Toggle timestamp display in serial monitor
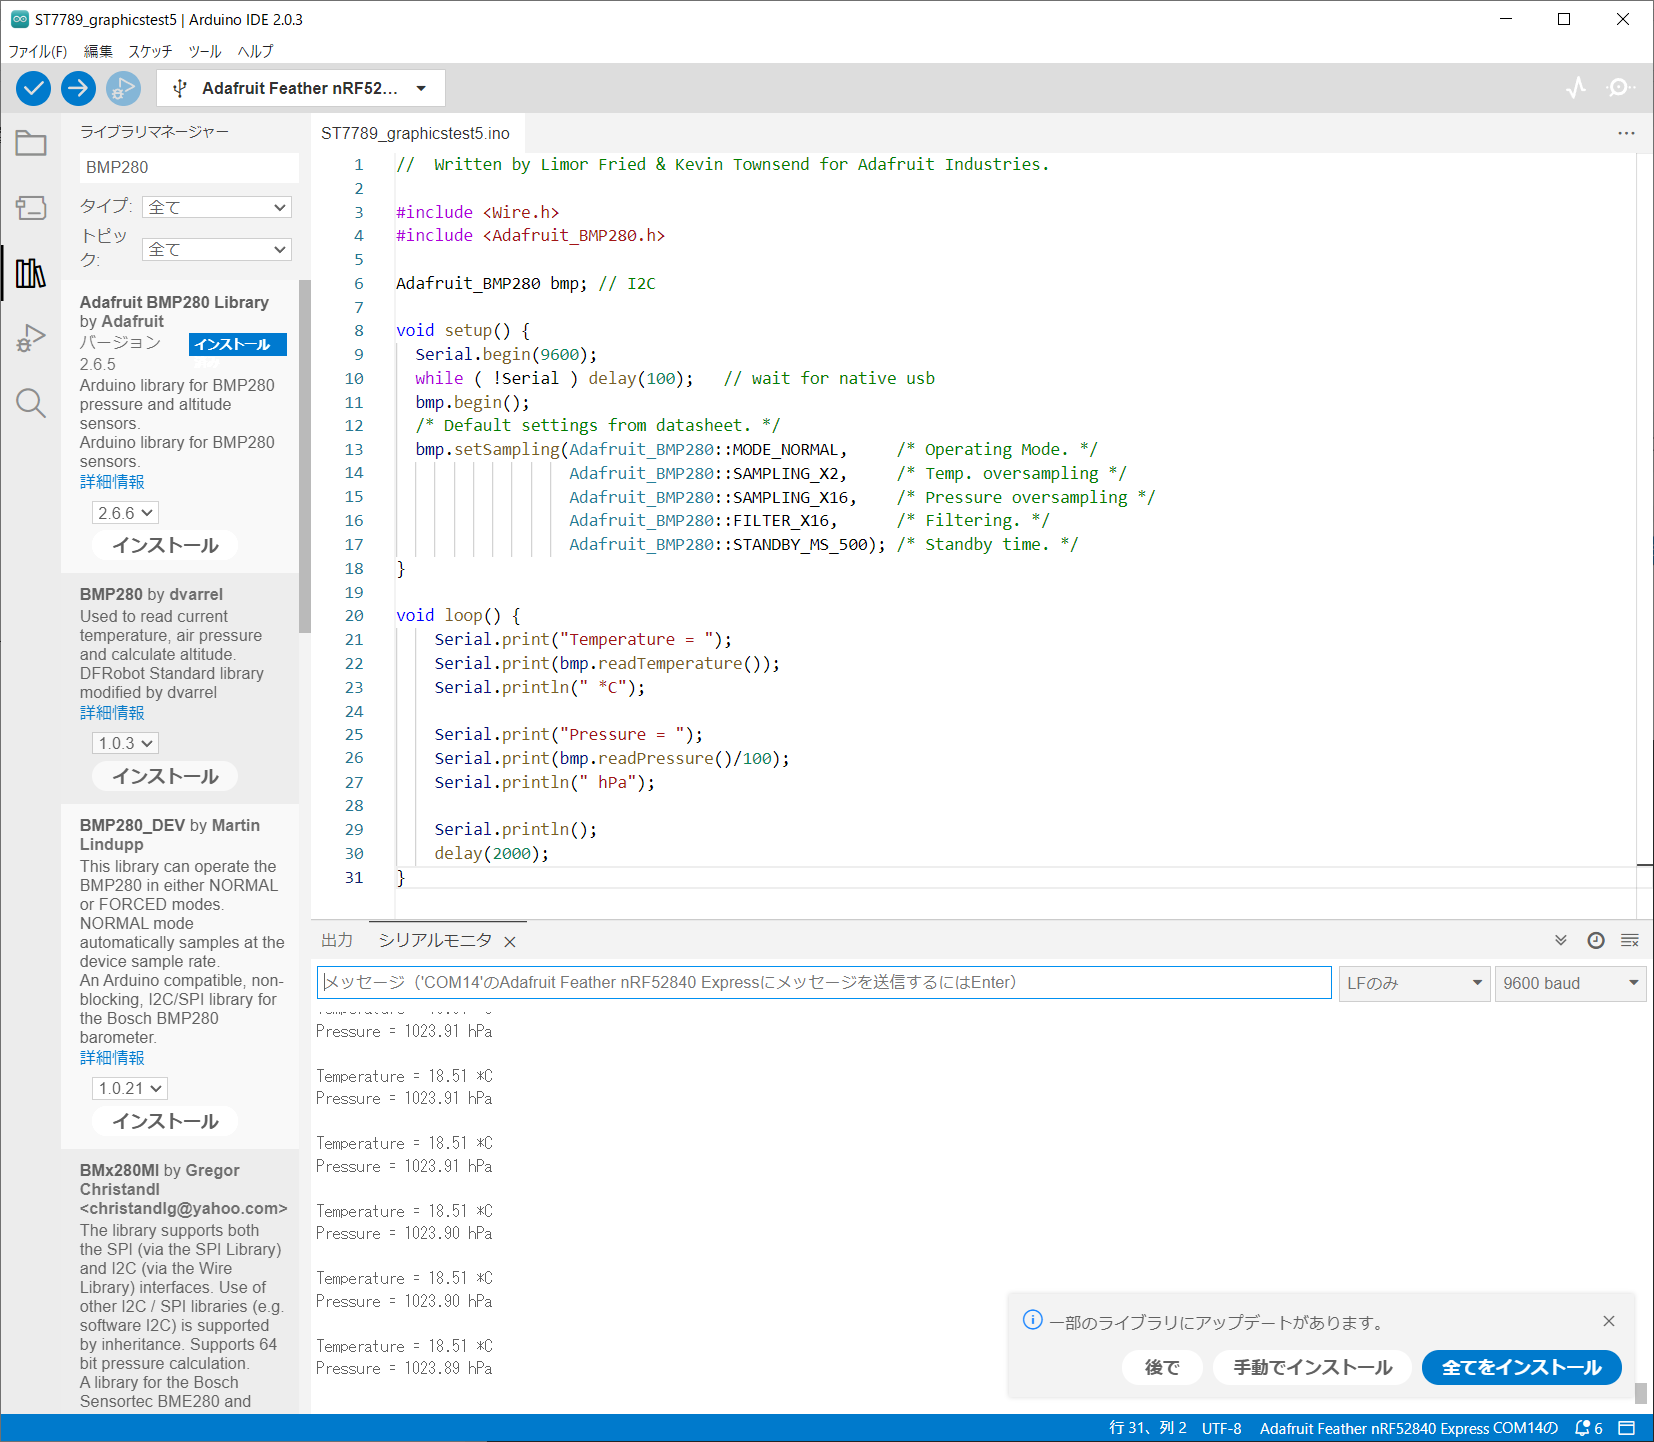The width and height of the screenshot is (1654, 1442). [x=1596, y=940]
